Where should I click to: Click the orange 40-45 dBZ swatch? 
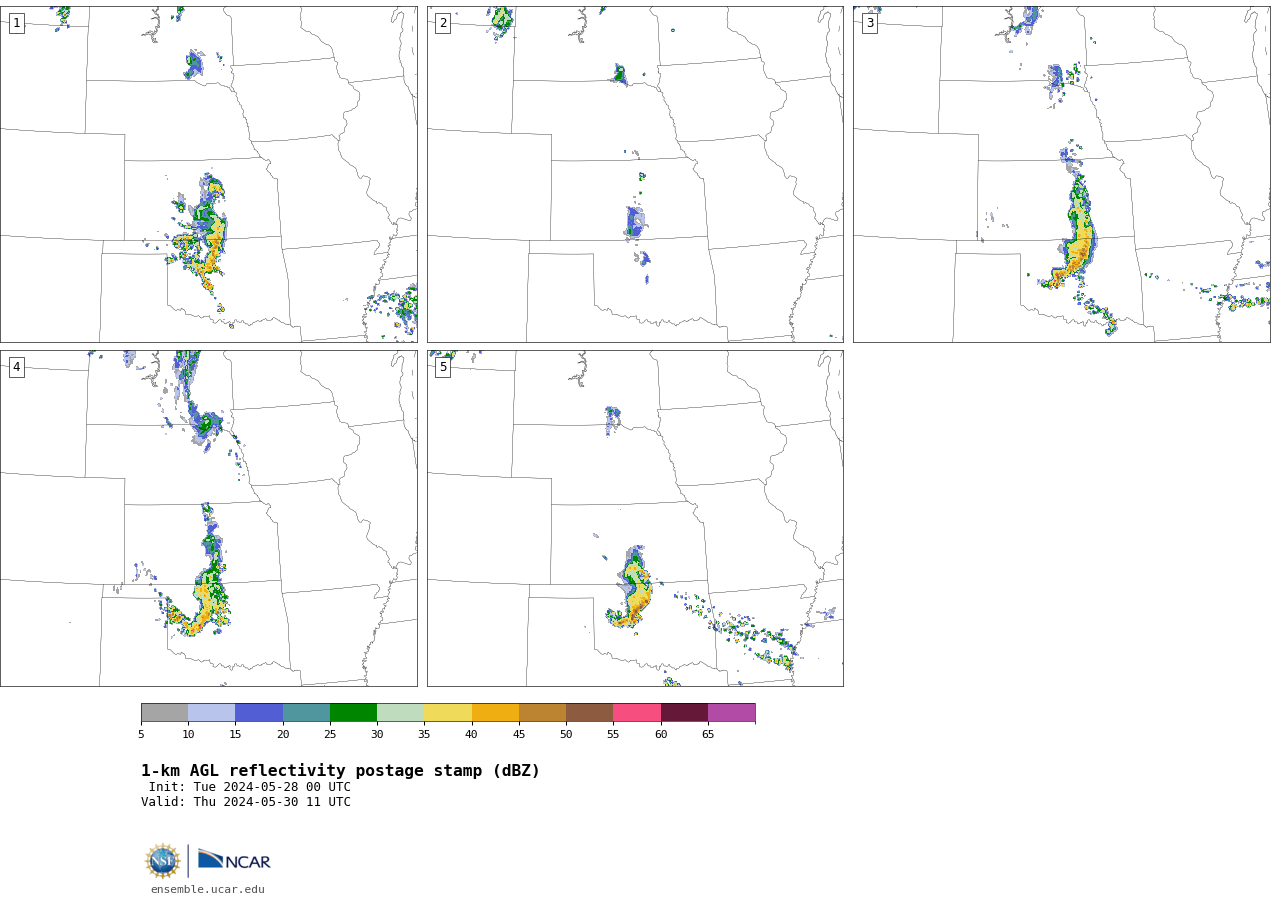[495, 713]
